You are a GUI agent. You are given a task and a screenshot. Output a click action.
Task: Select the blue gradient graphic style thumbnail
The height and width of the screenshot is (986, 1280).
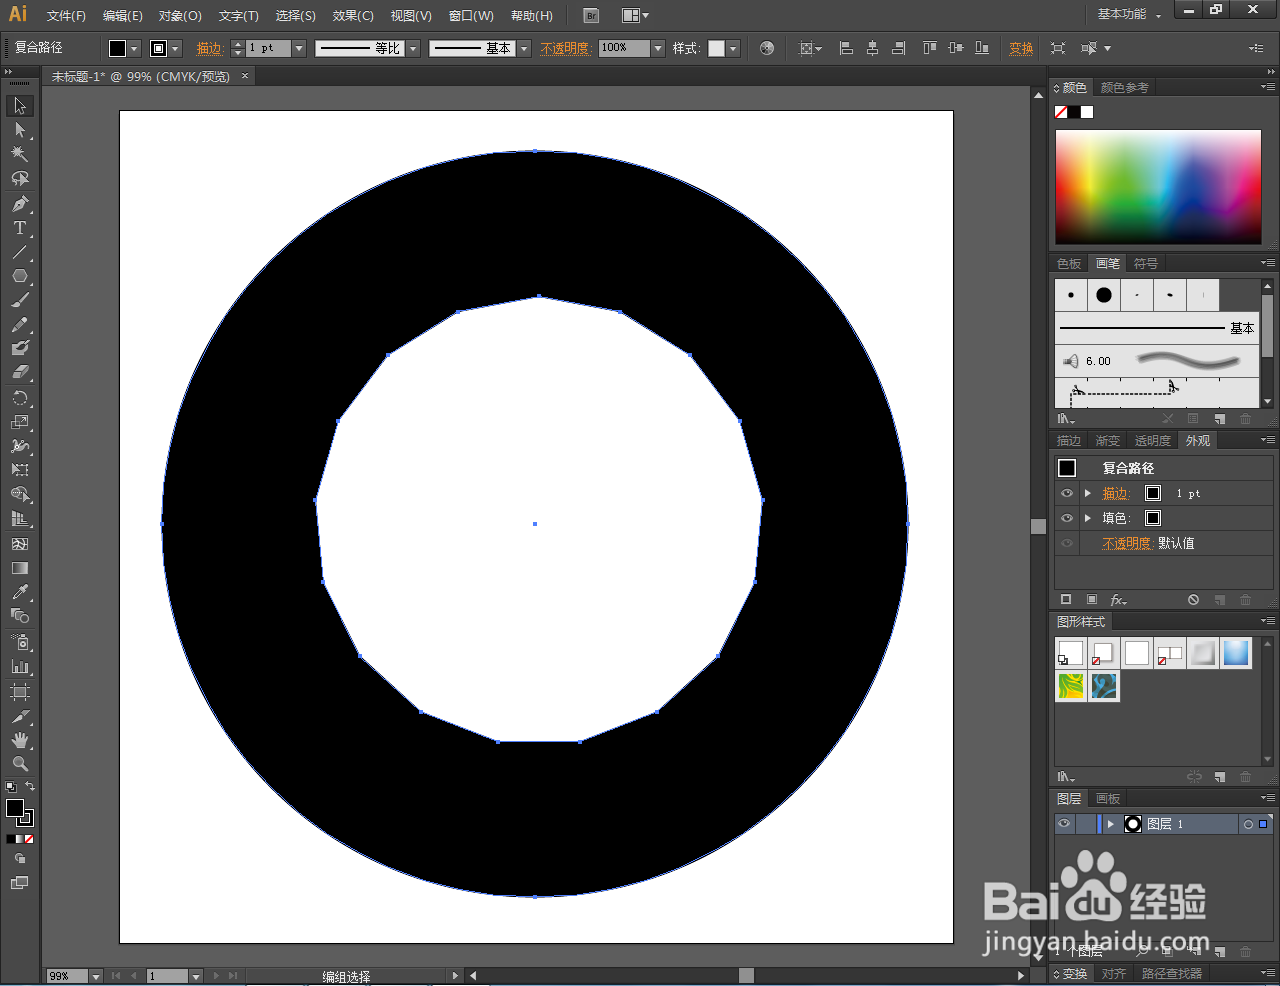point(1236,653)
